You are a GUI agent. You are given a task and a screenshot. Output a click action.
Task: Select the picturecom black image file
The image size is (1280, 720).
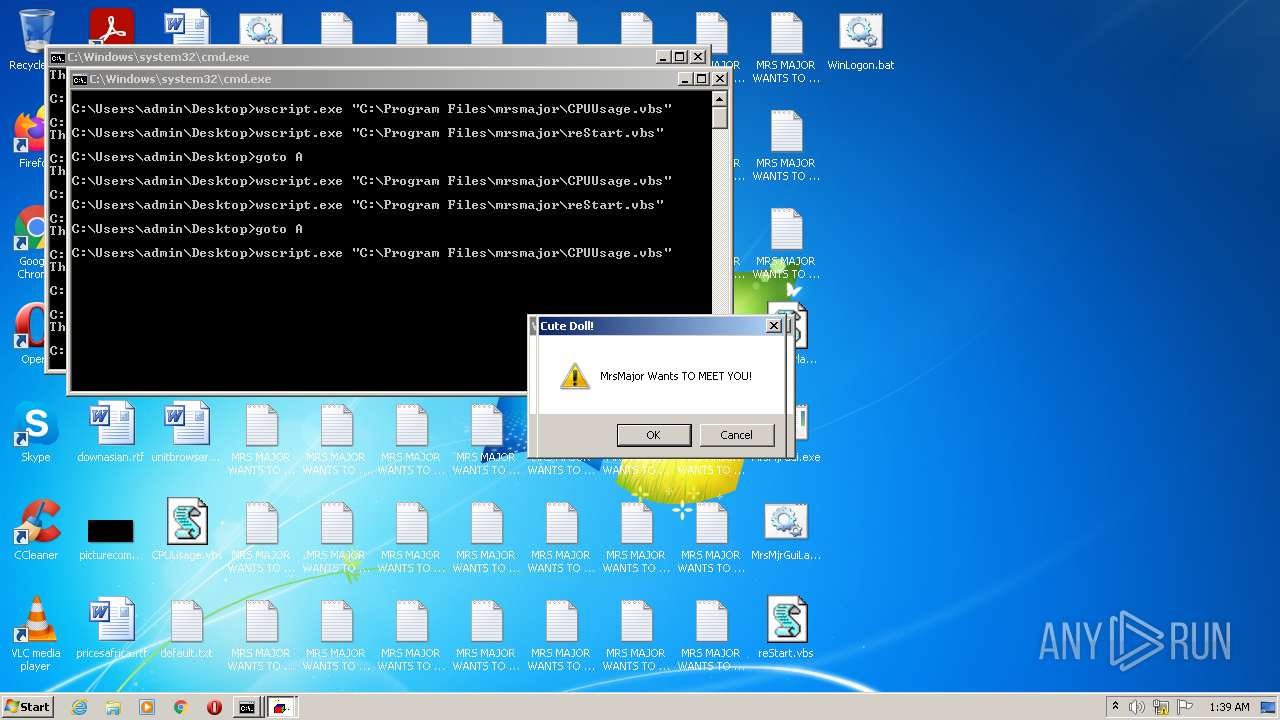[110, 531]
